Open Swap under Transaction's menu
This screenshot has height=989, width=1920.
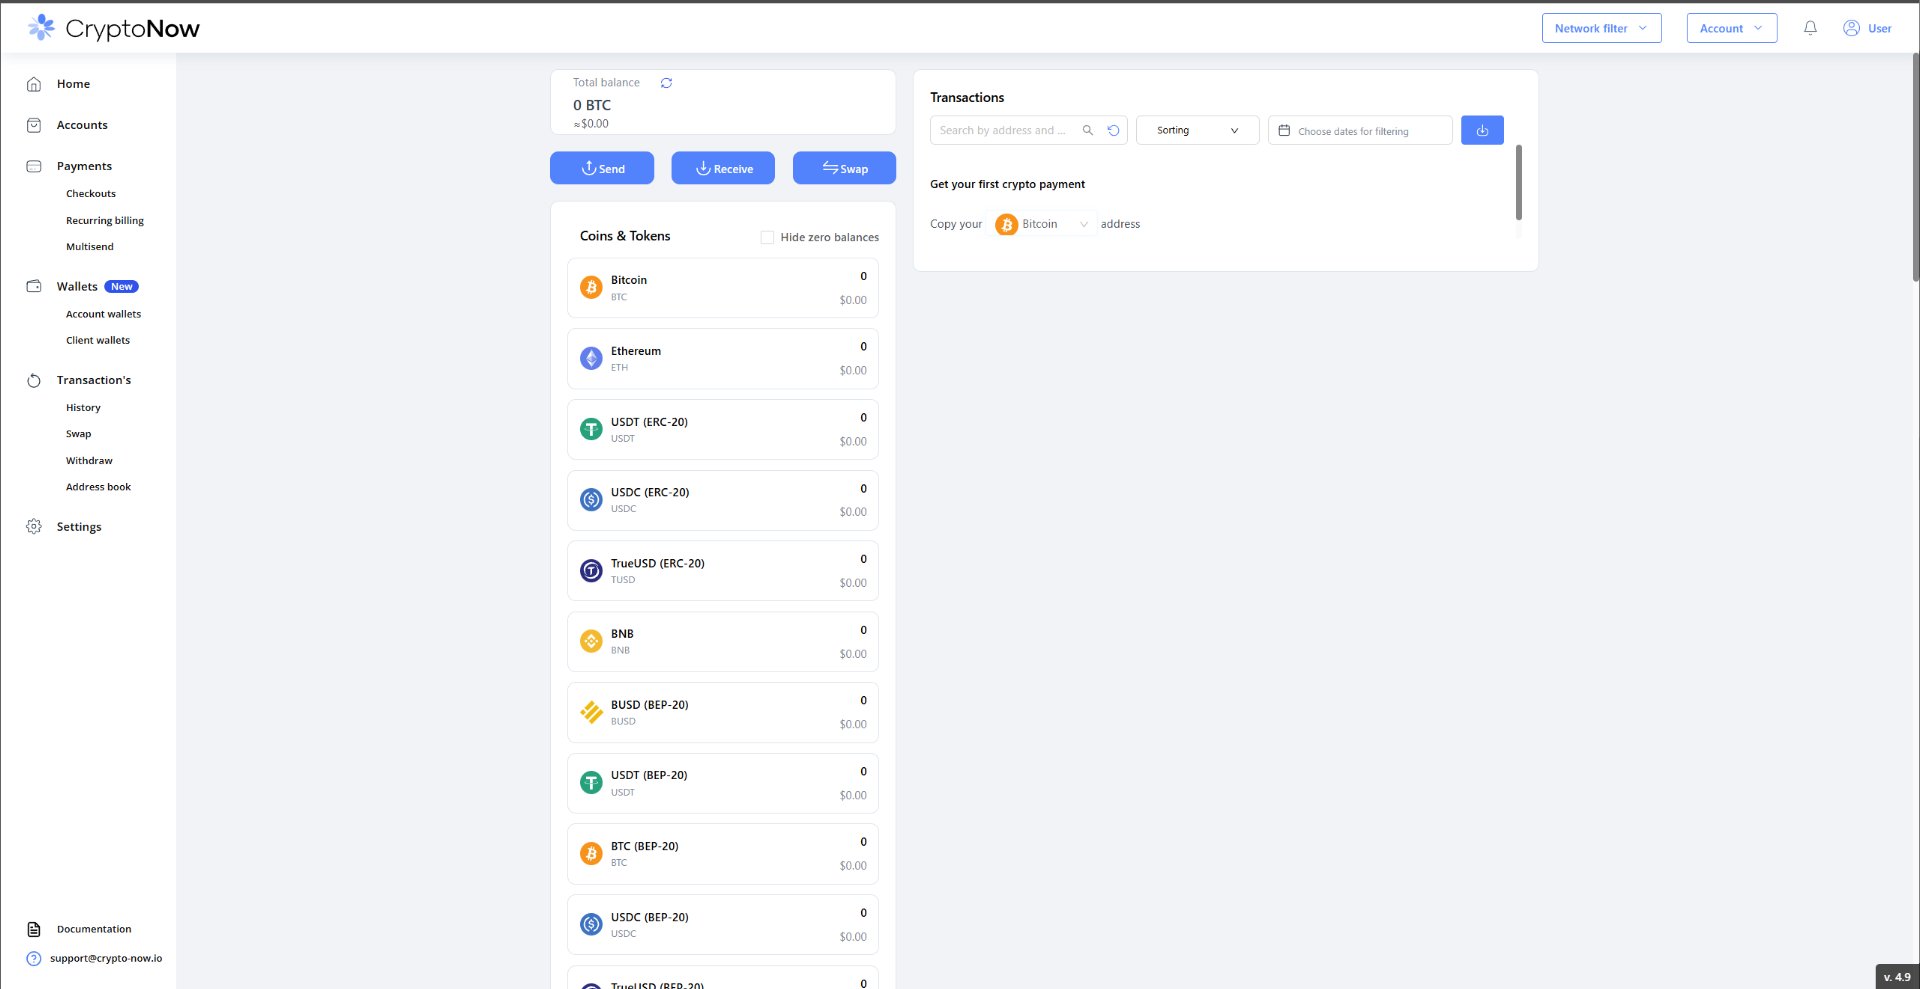[x=79, y=434]
